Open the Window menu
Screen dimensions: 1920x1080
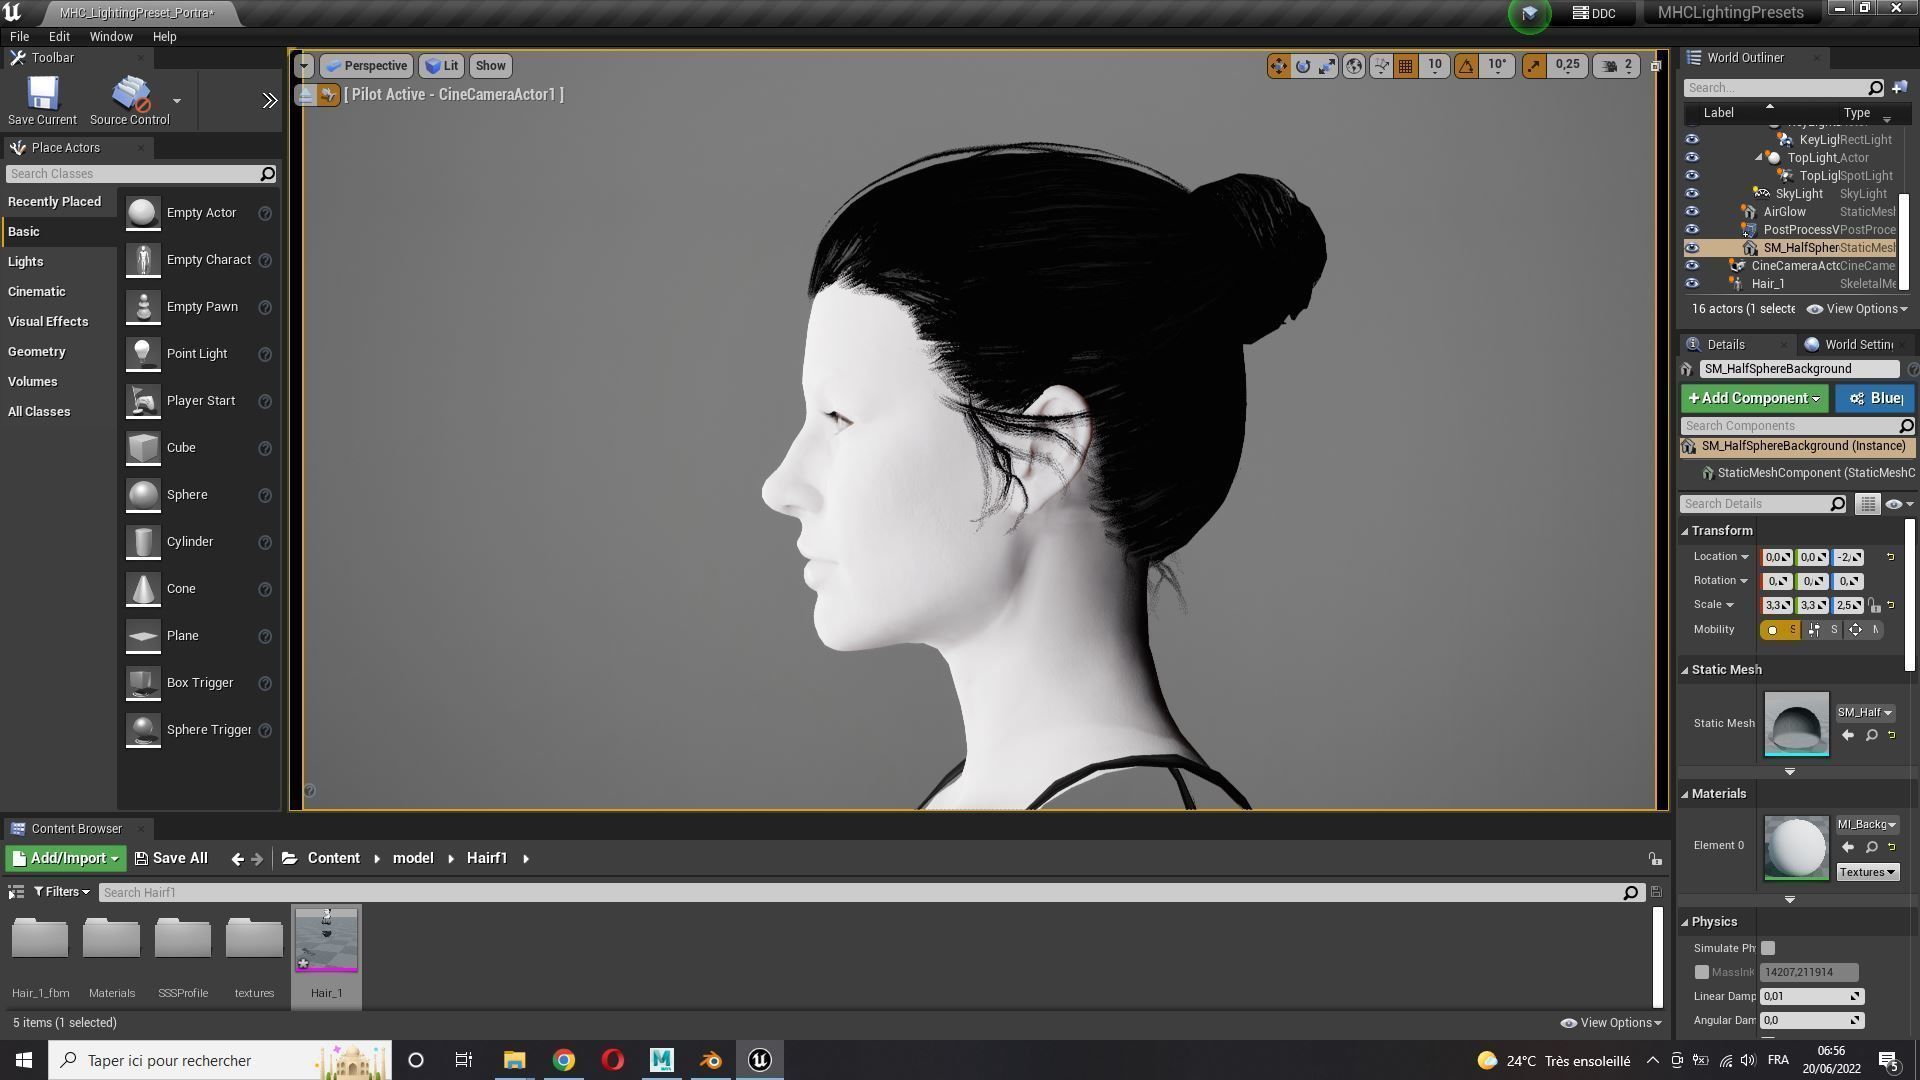[x=111, y=37]
